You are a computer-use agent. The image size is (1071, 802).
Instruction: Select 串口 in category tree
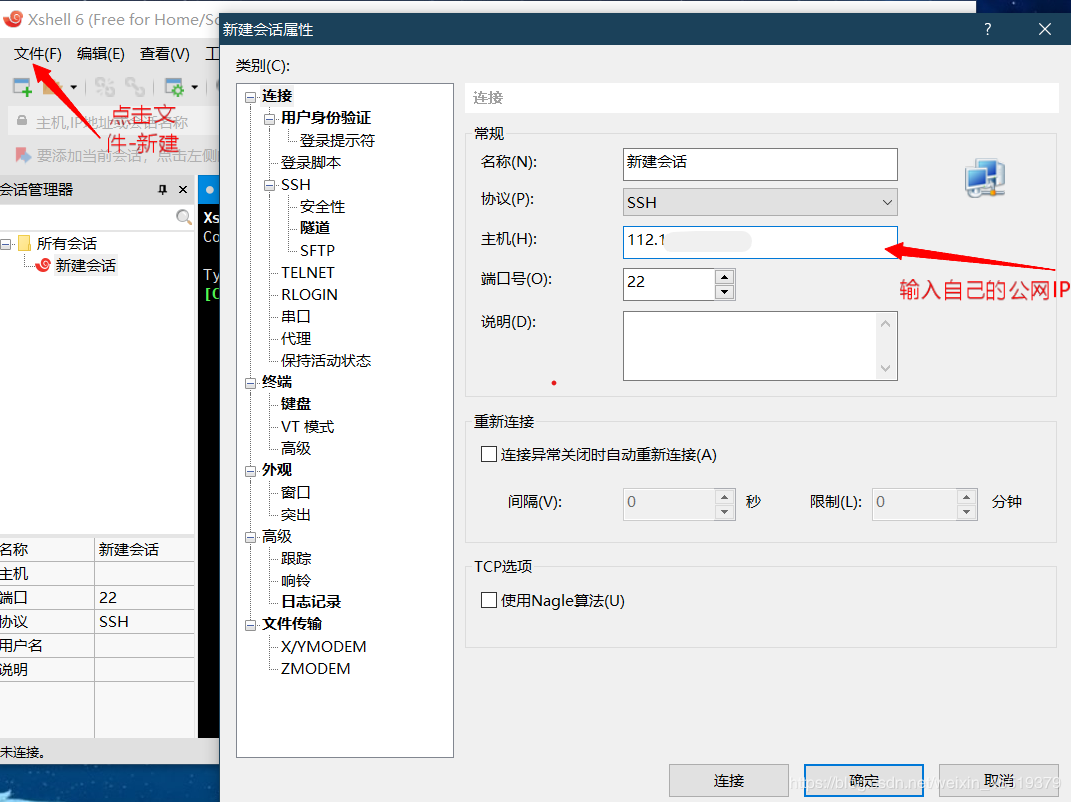(296, 316)
